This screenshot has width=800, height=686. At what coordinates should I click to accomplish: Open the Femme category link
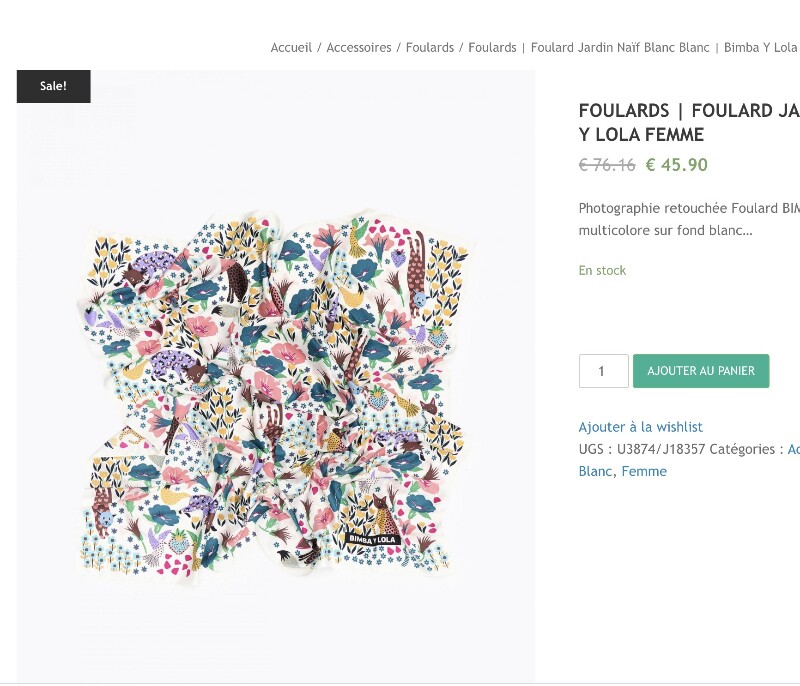pos(644,471)
